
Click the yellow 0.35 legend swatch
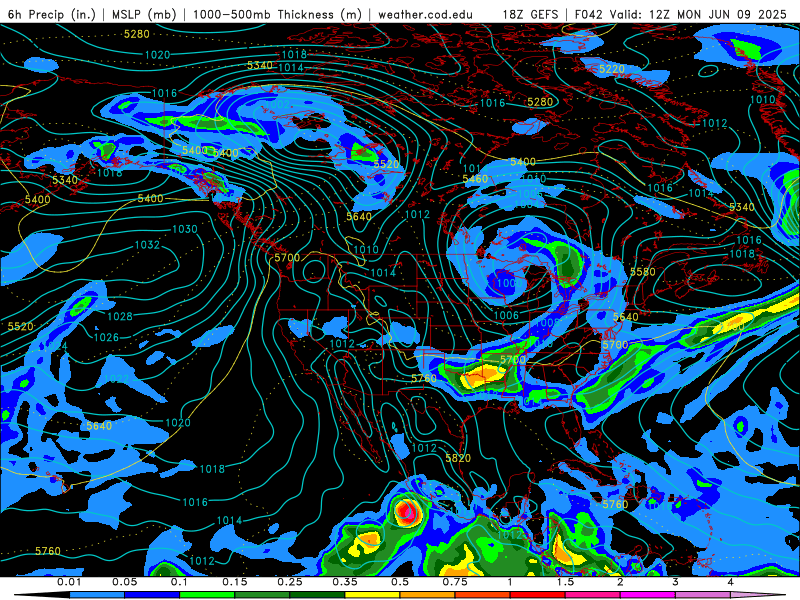pyautogui.click(x=372, y=595)
